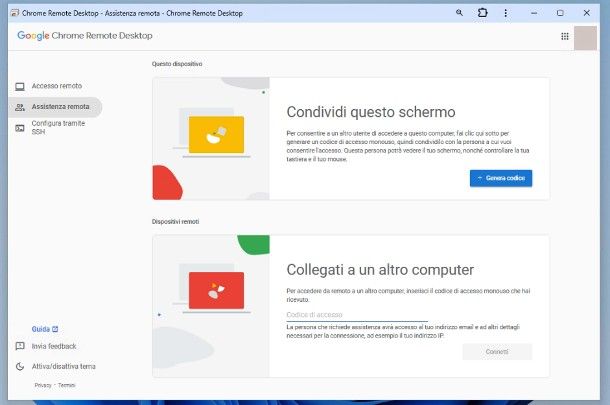Click the Questo dispositivo label
The image size is (610, 405).
[x=177, y=64]
